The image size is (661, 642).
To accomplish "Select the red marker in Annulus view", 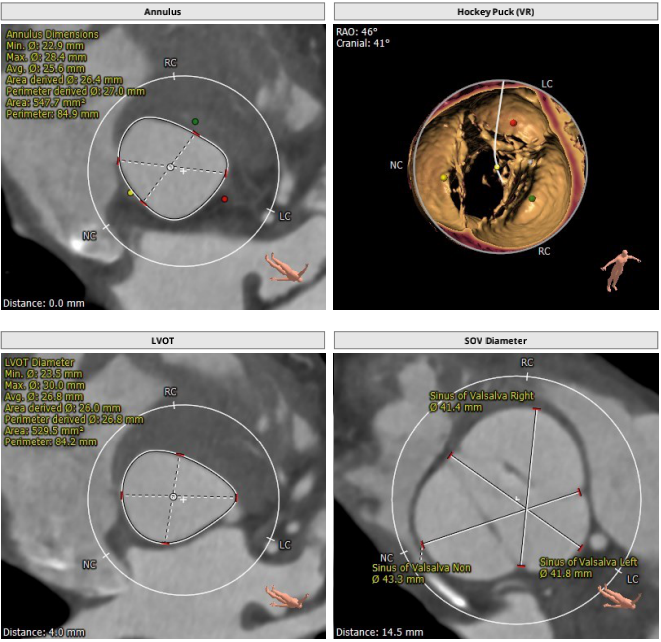I will click(x=225, y=199).
